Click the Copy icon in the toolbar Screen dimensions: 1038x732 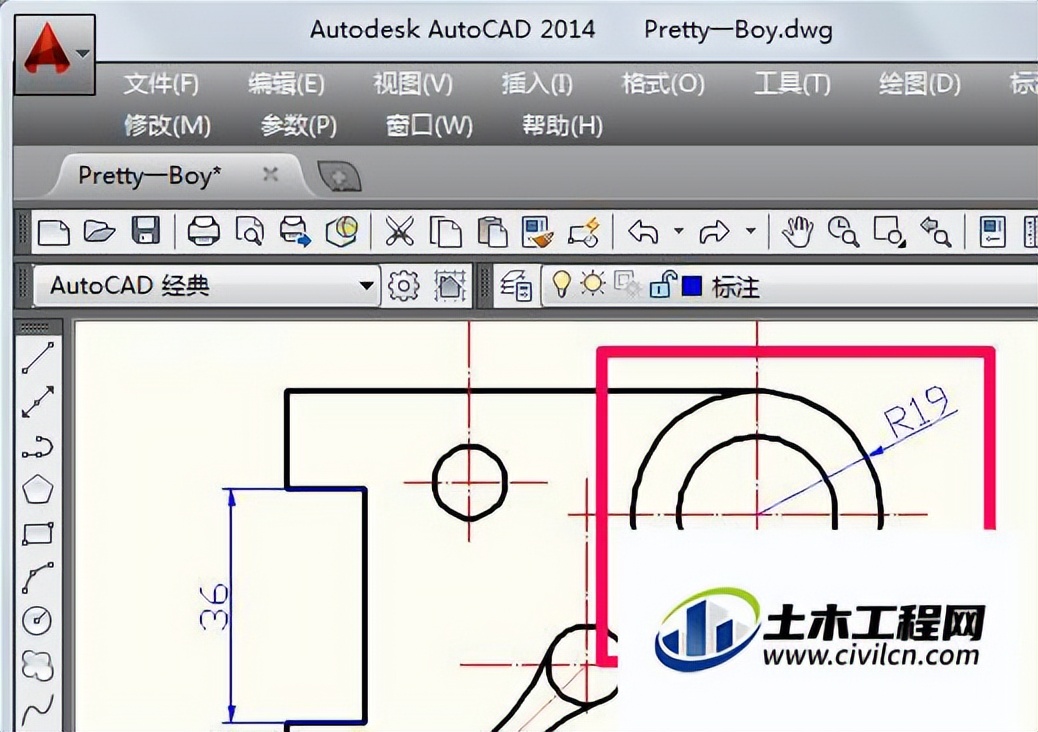446,232
